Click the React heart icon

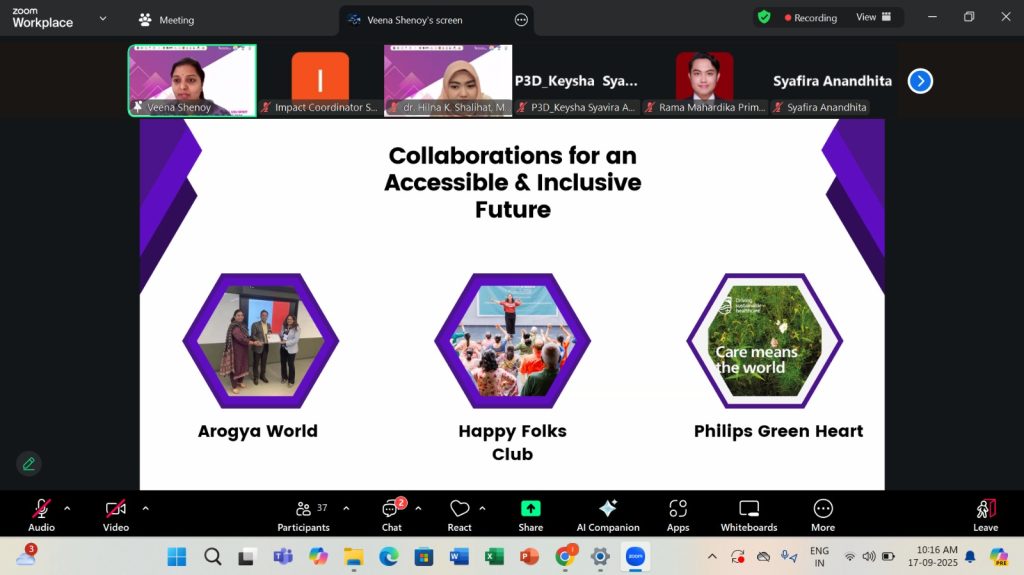459,514
